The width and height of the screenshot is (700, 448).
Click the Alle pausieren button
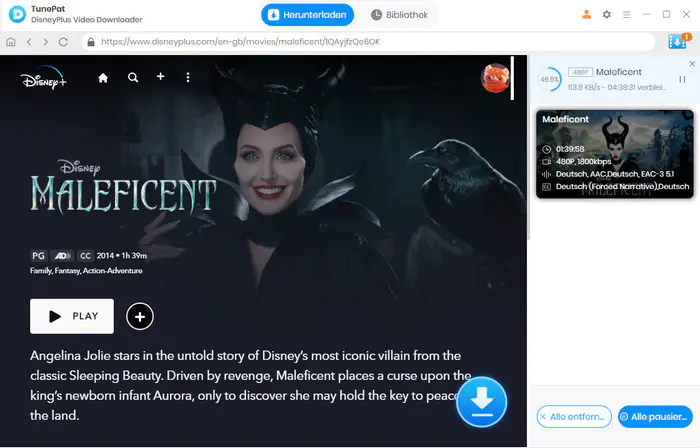click(x=655, y=416)
